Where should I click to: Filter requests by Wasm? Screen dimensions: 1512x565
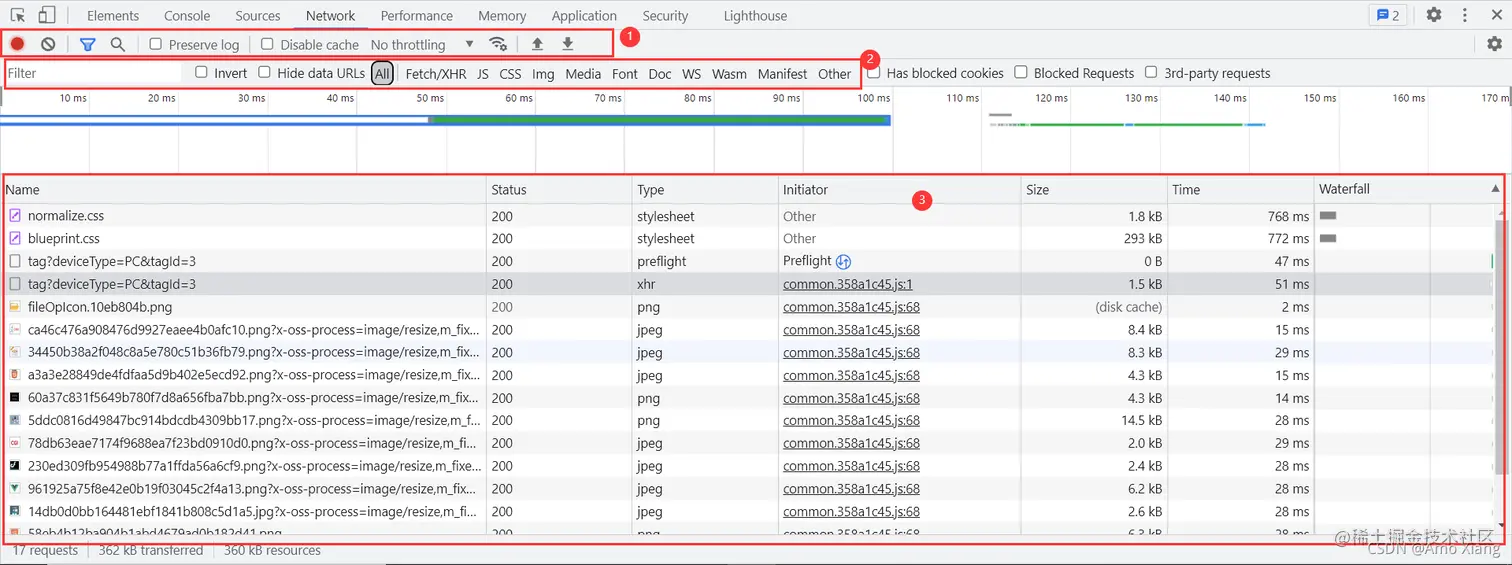(729, 73)
